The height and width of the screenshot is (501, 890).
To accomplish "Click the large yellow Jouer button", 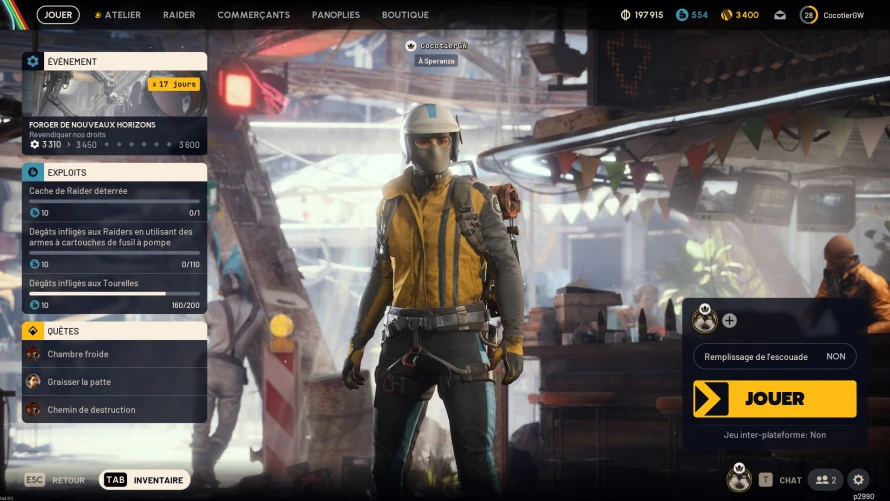I will (775, 399).
